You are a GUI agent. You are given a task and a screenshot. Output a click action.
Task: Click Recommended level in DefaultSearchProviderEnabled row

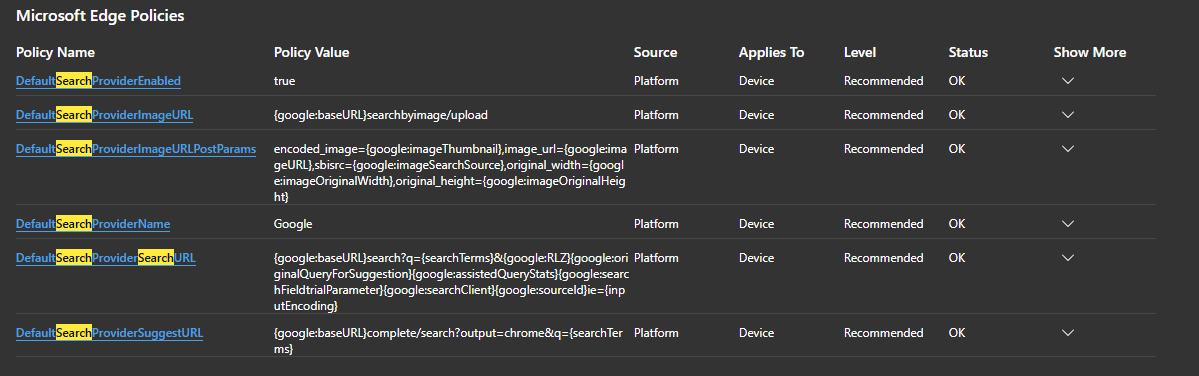coord(883,81)
